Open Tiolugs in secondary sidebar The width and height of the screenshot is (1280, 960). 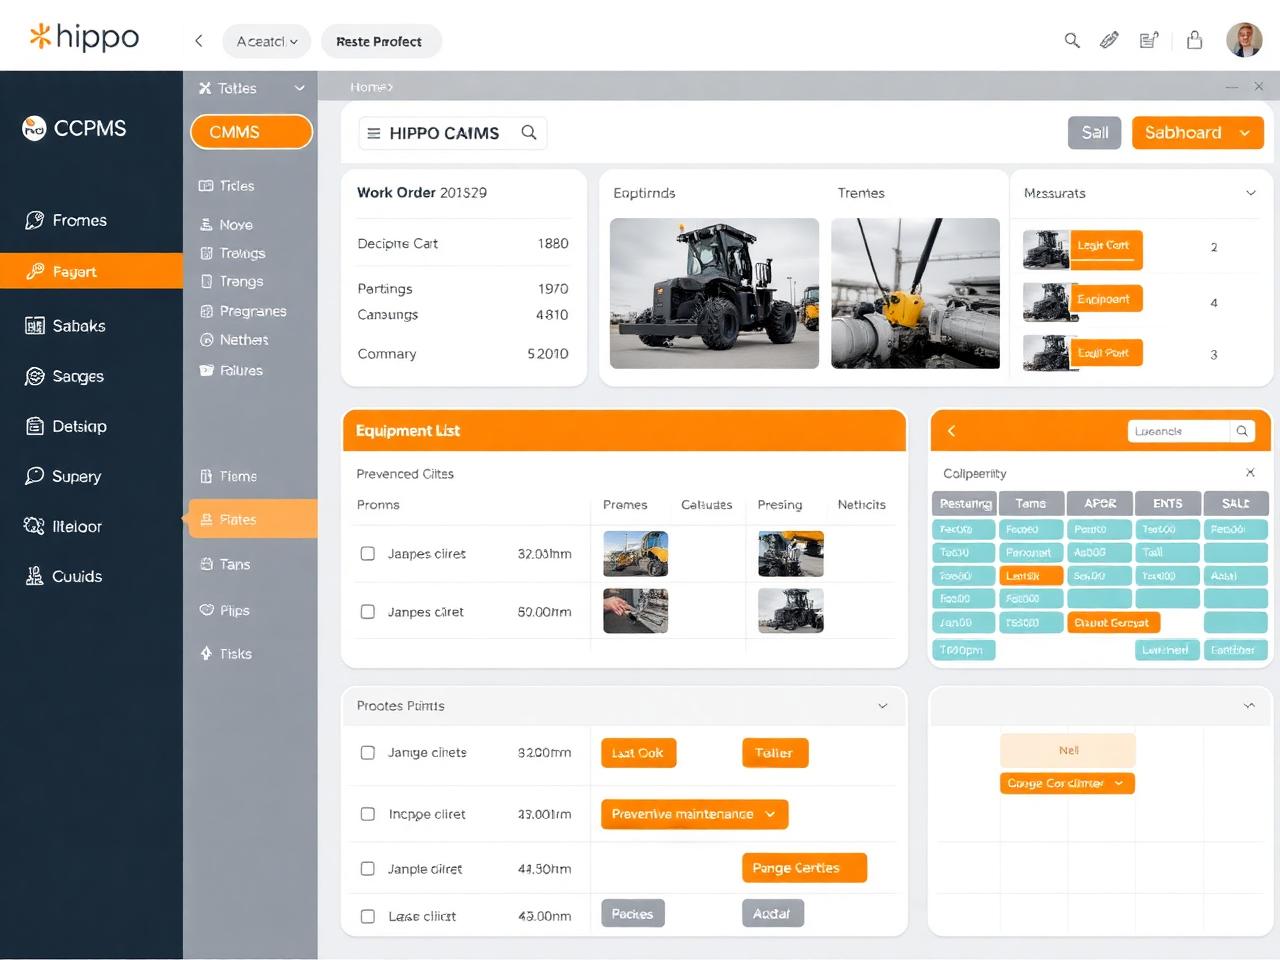[232, 253]
